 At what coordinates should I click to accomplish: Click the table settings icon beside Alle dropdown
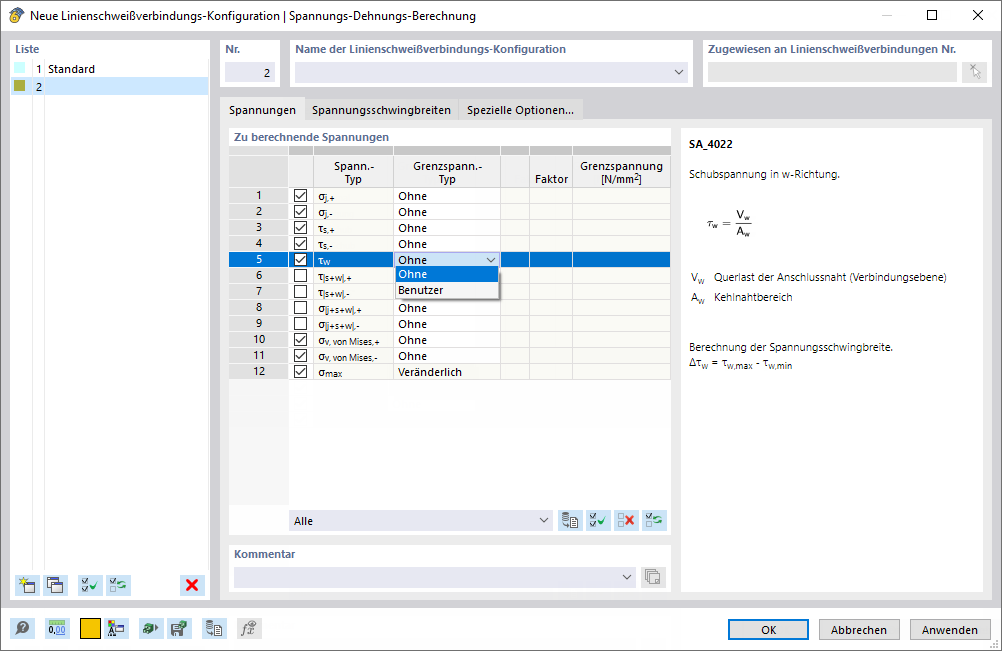(570, 521)
